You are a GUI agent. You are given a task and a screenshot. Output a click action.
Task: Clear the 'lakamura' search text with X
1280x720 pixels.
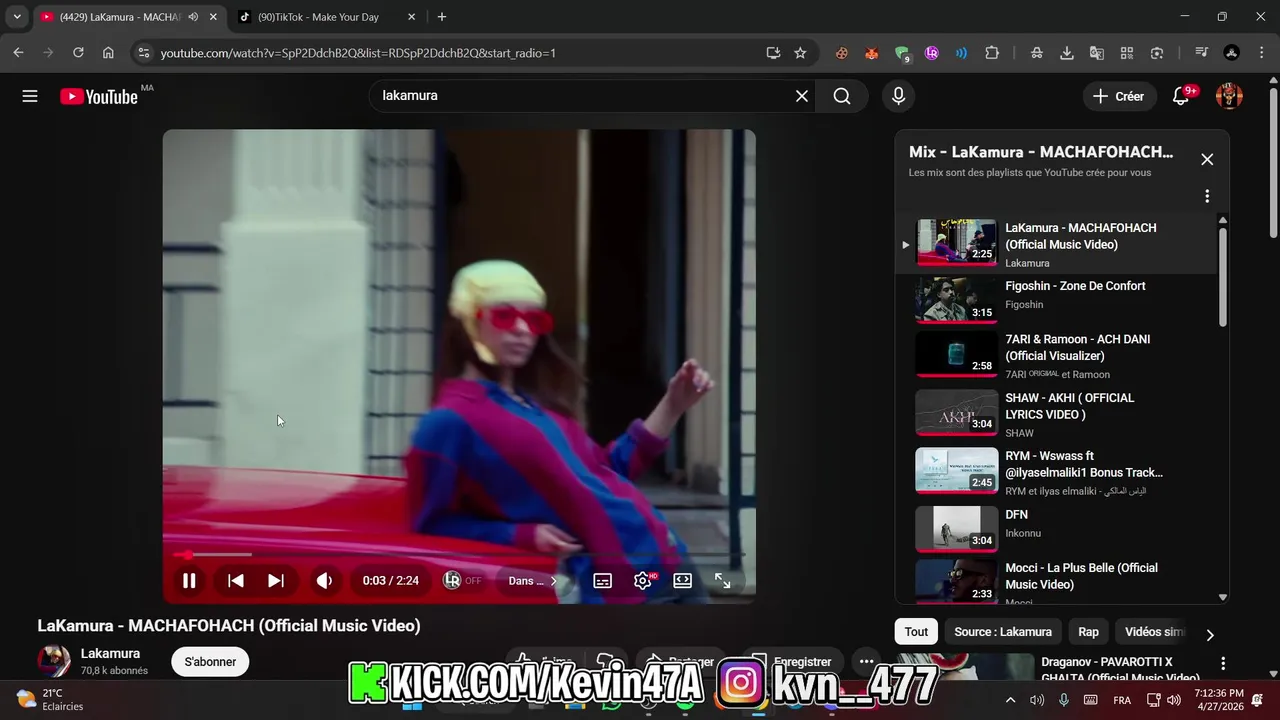(x=802, y=96)
